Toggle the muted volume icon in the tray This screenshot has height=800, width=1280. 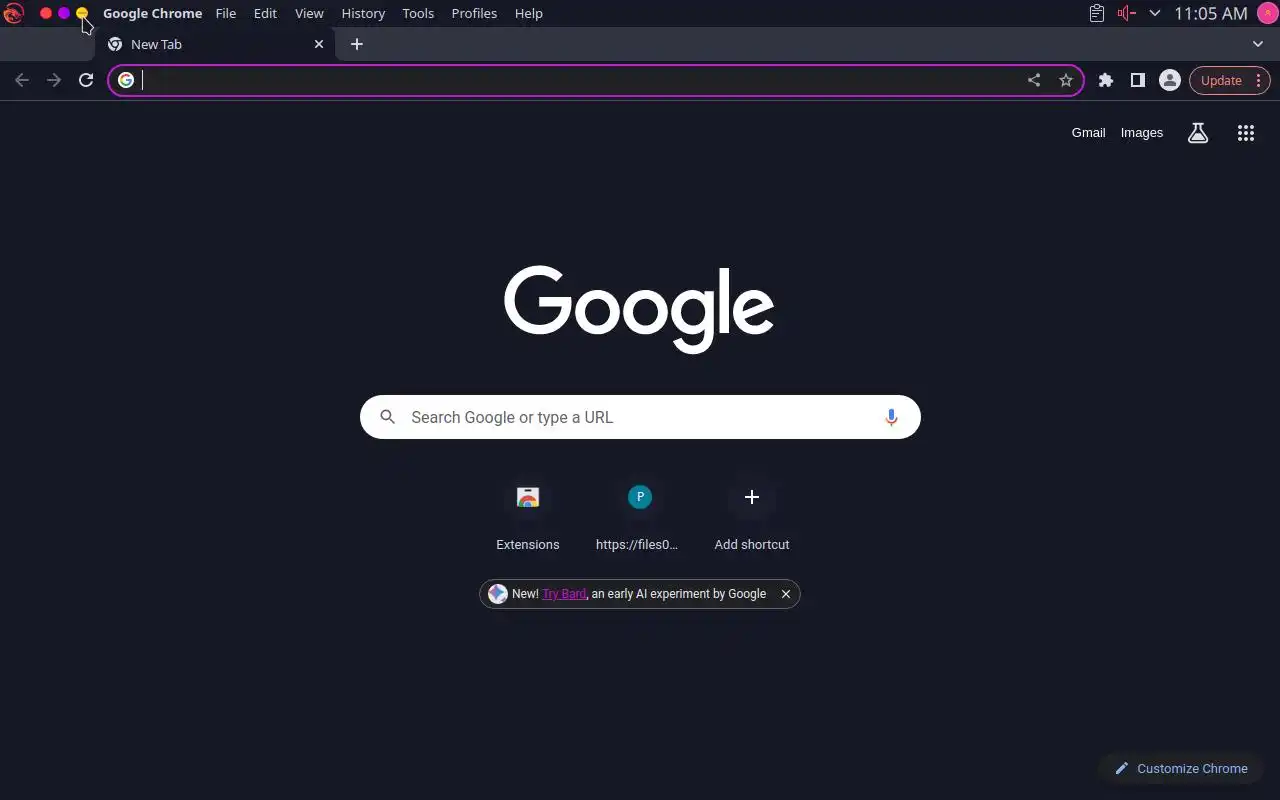1127,13
